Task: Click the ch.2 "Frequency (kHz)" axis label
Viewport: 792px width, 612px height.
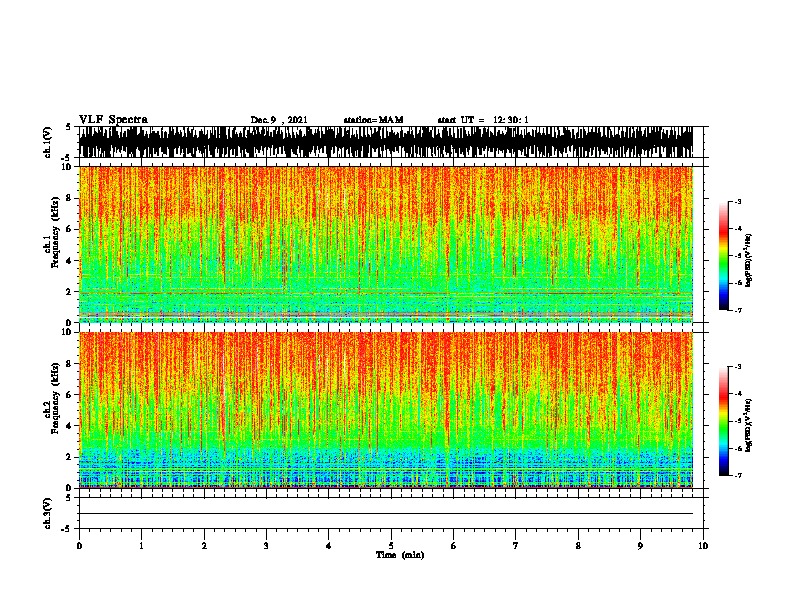Action: (55, 398)
